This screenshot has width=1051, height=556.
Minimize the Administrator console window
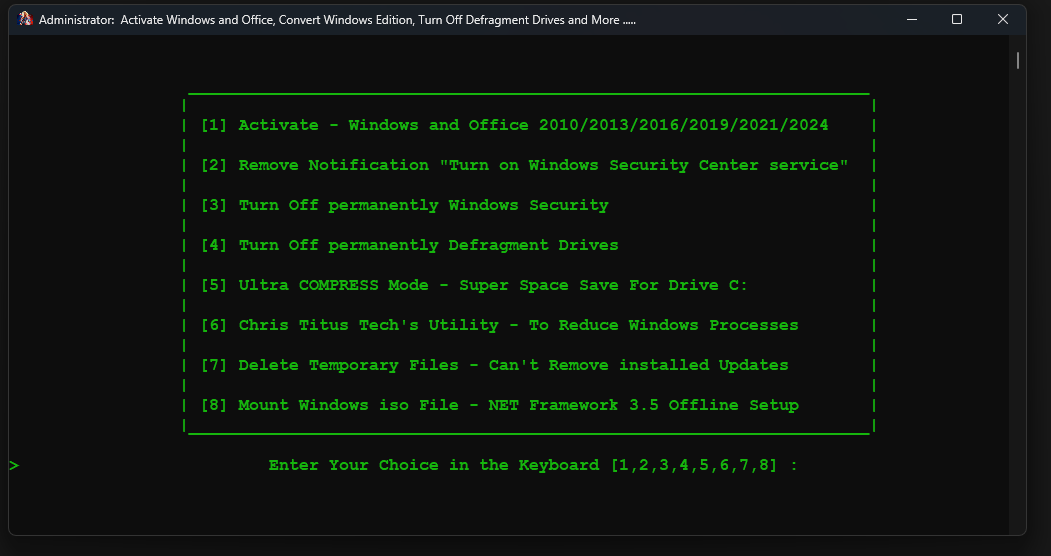(912, 19)
